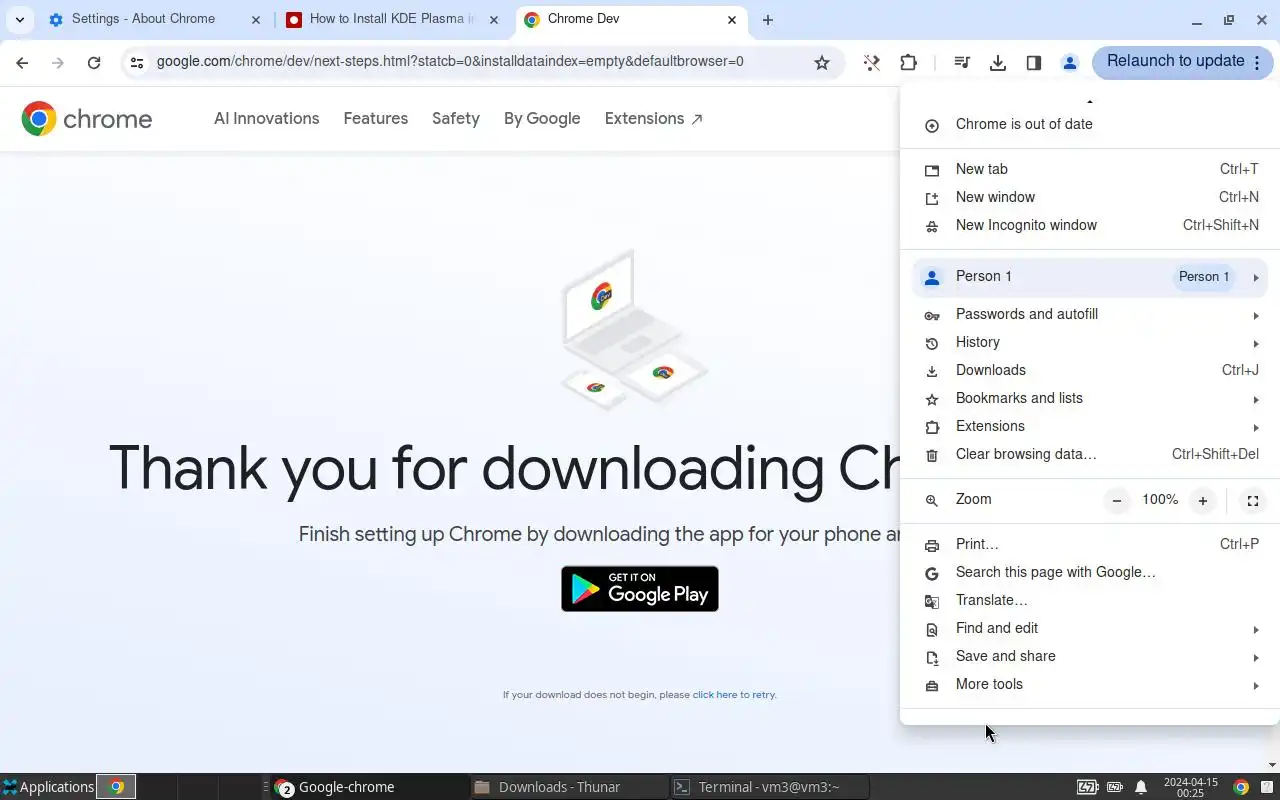Choose Translate from the menu

click(x=1090, y=601)
